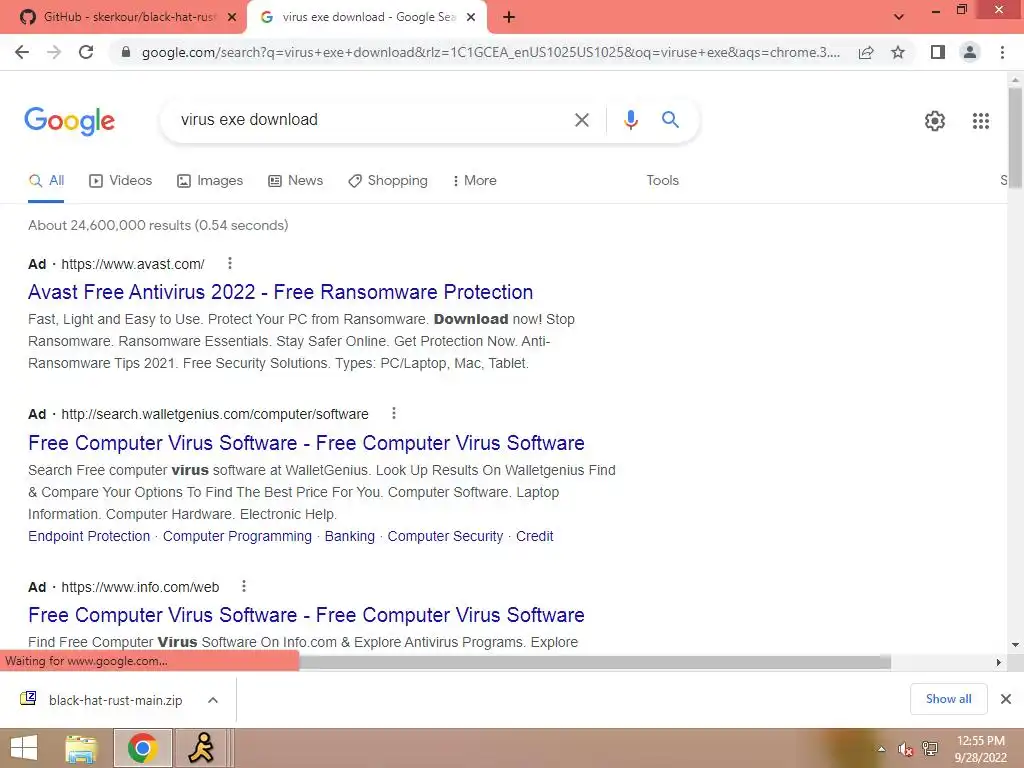The image size is (1024, 768).
Task: Expand the More search filters
Action: point(475,180)
